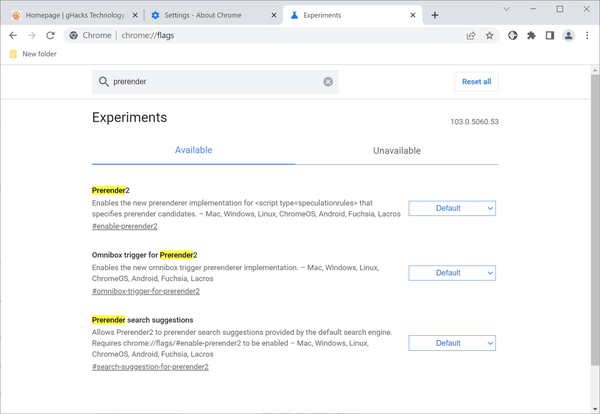This screenshot has height=414, width=600.
Task: Click the Prerender search suggestions title
Action: click(142, 320)
